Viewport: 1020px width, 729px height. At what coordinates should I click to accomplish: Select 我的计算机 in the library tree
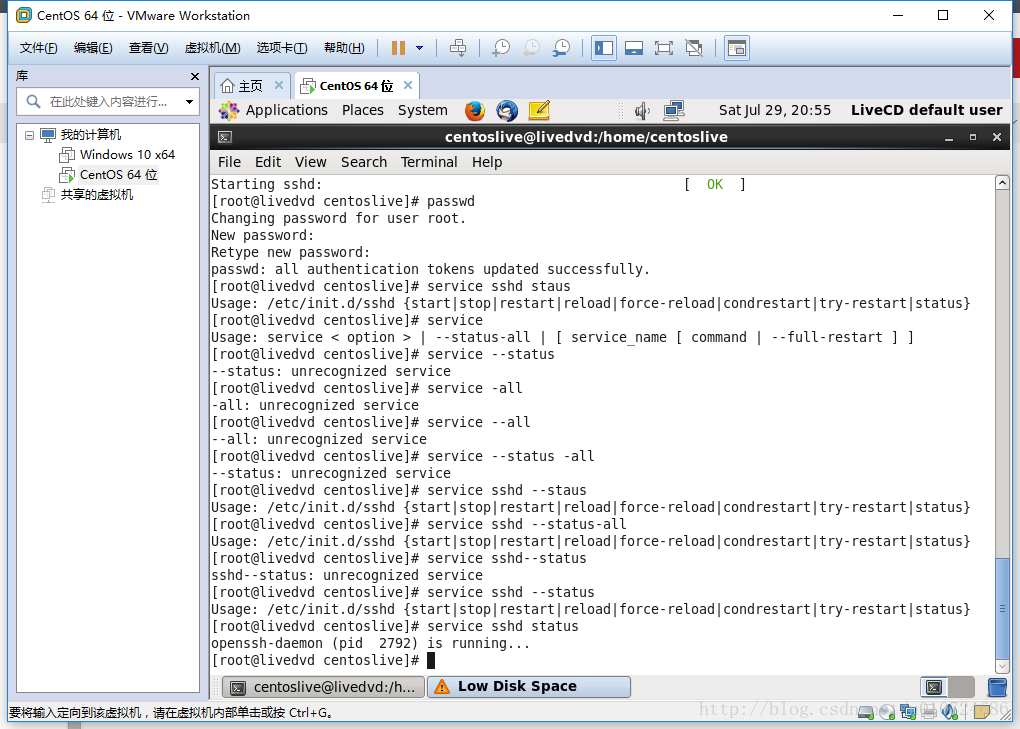90,135
